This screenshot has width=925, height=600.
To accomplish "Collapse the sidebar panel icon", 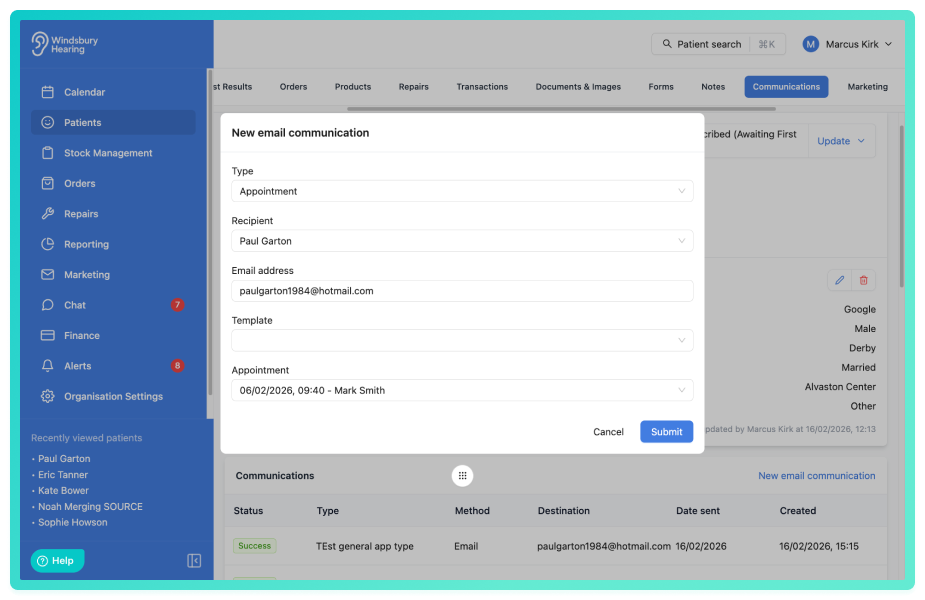I will [194, 560].
